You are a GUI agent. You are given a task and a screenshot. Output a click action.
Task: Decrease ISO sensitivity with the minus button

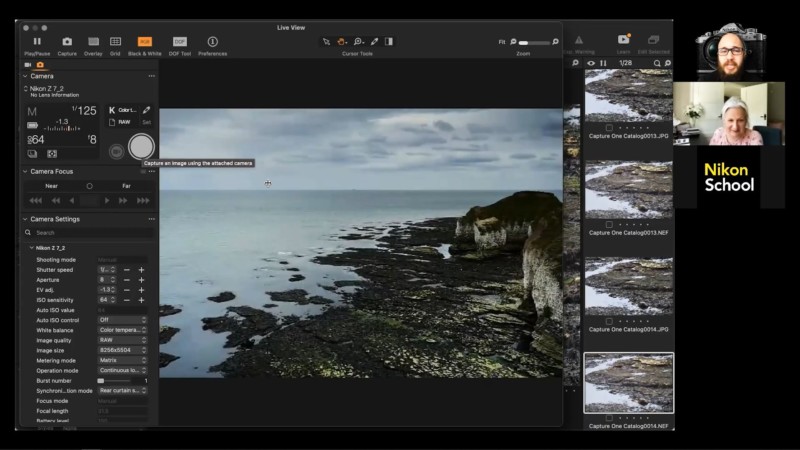pos(127,300)
